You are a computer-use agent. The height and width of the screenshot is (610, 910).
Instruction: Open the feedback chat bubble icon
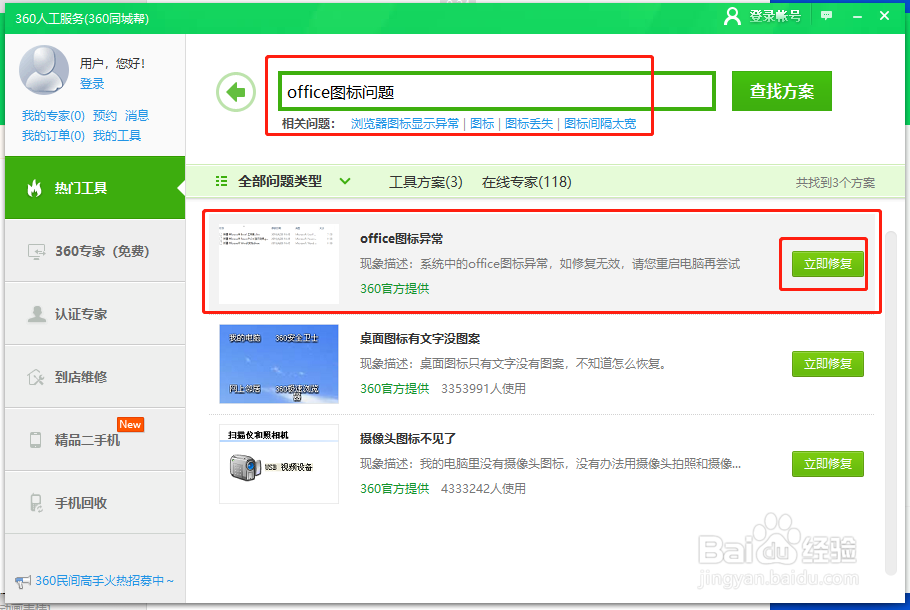pyautogui.click(x=826, y=16)
